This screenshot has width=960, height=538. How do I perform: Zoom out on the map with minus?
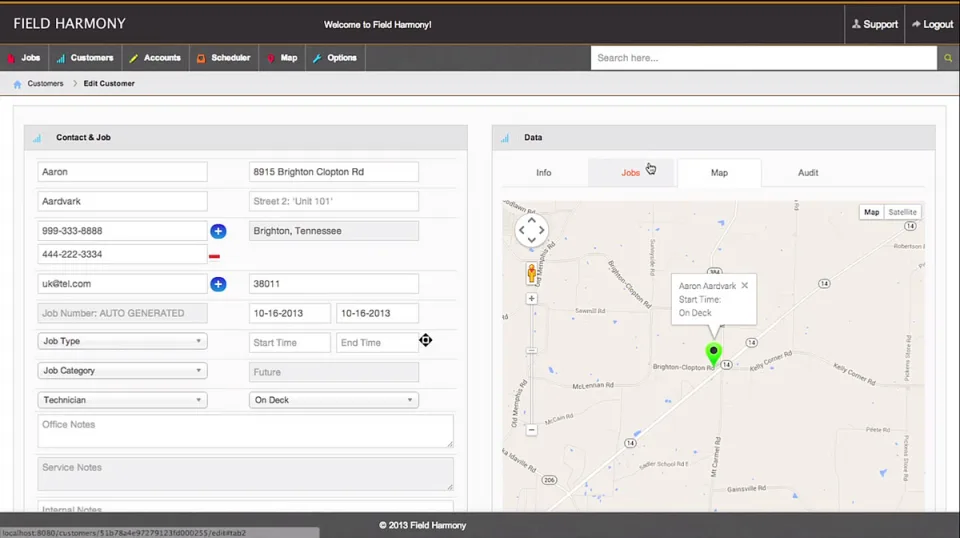[x=531, y=430]
